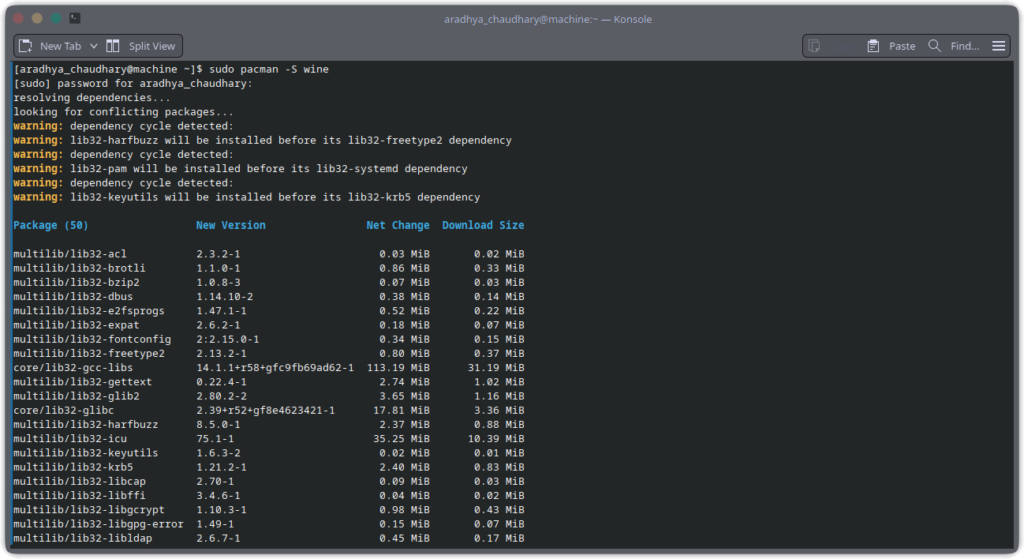1024x559 pixels.
Task: Click multilib/lib32-acl package row
Action: (x=268, y=254)
